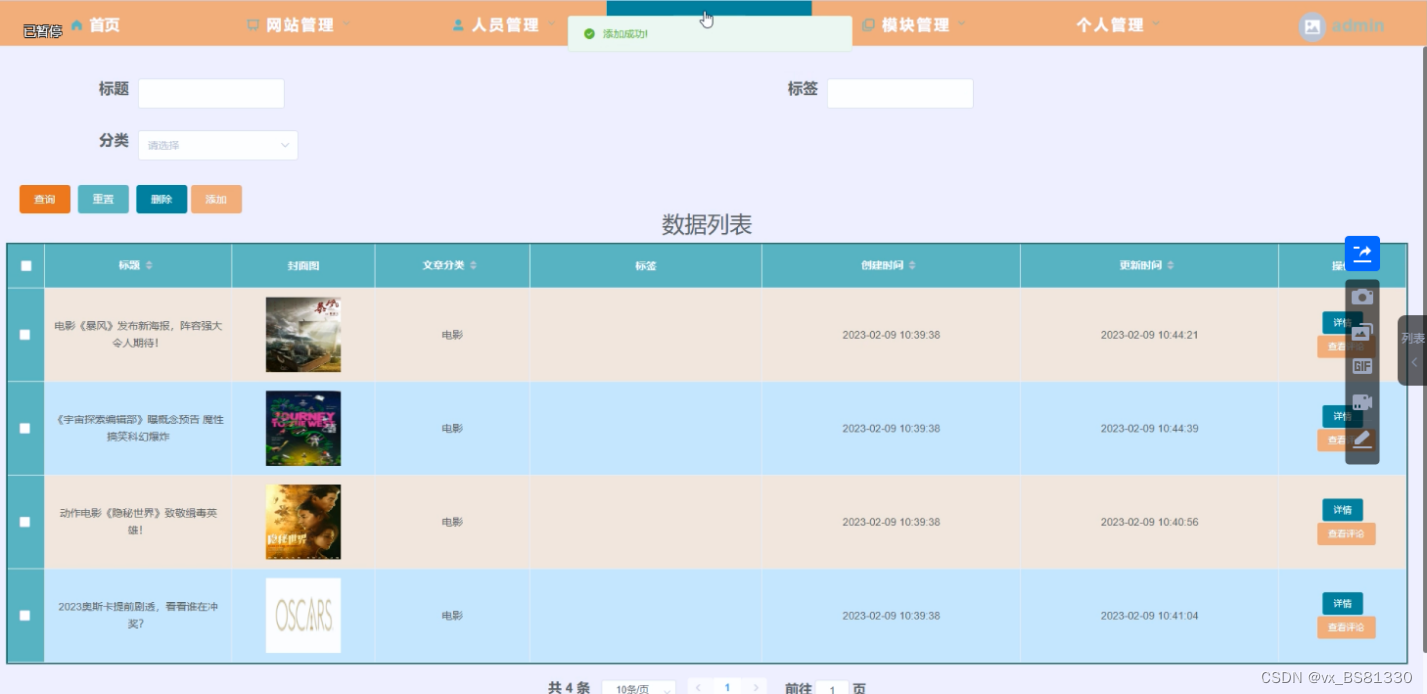
Task: Click the highlighted teal active menu tab
Action: click(709, 8)
